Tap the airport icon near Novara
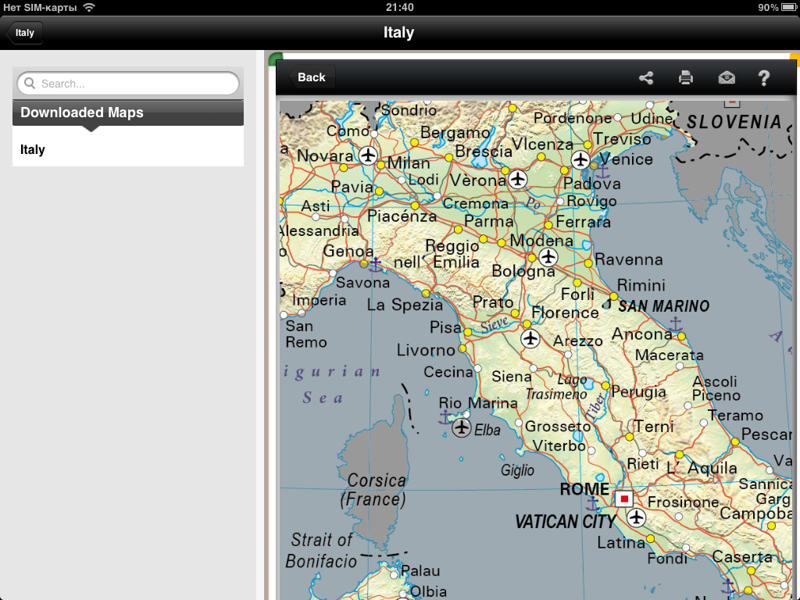The image size is (800, 600). coord(369,155)
